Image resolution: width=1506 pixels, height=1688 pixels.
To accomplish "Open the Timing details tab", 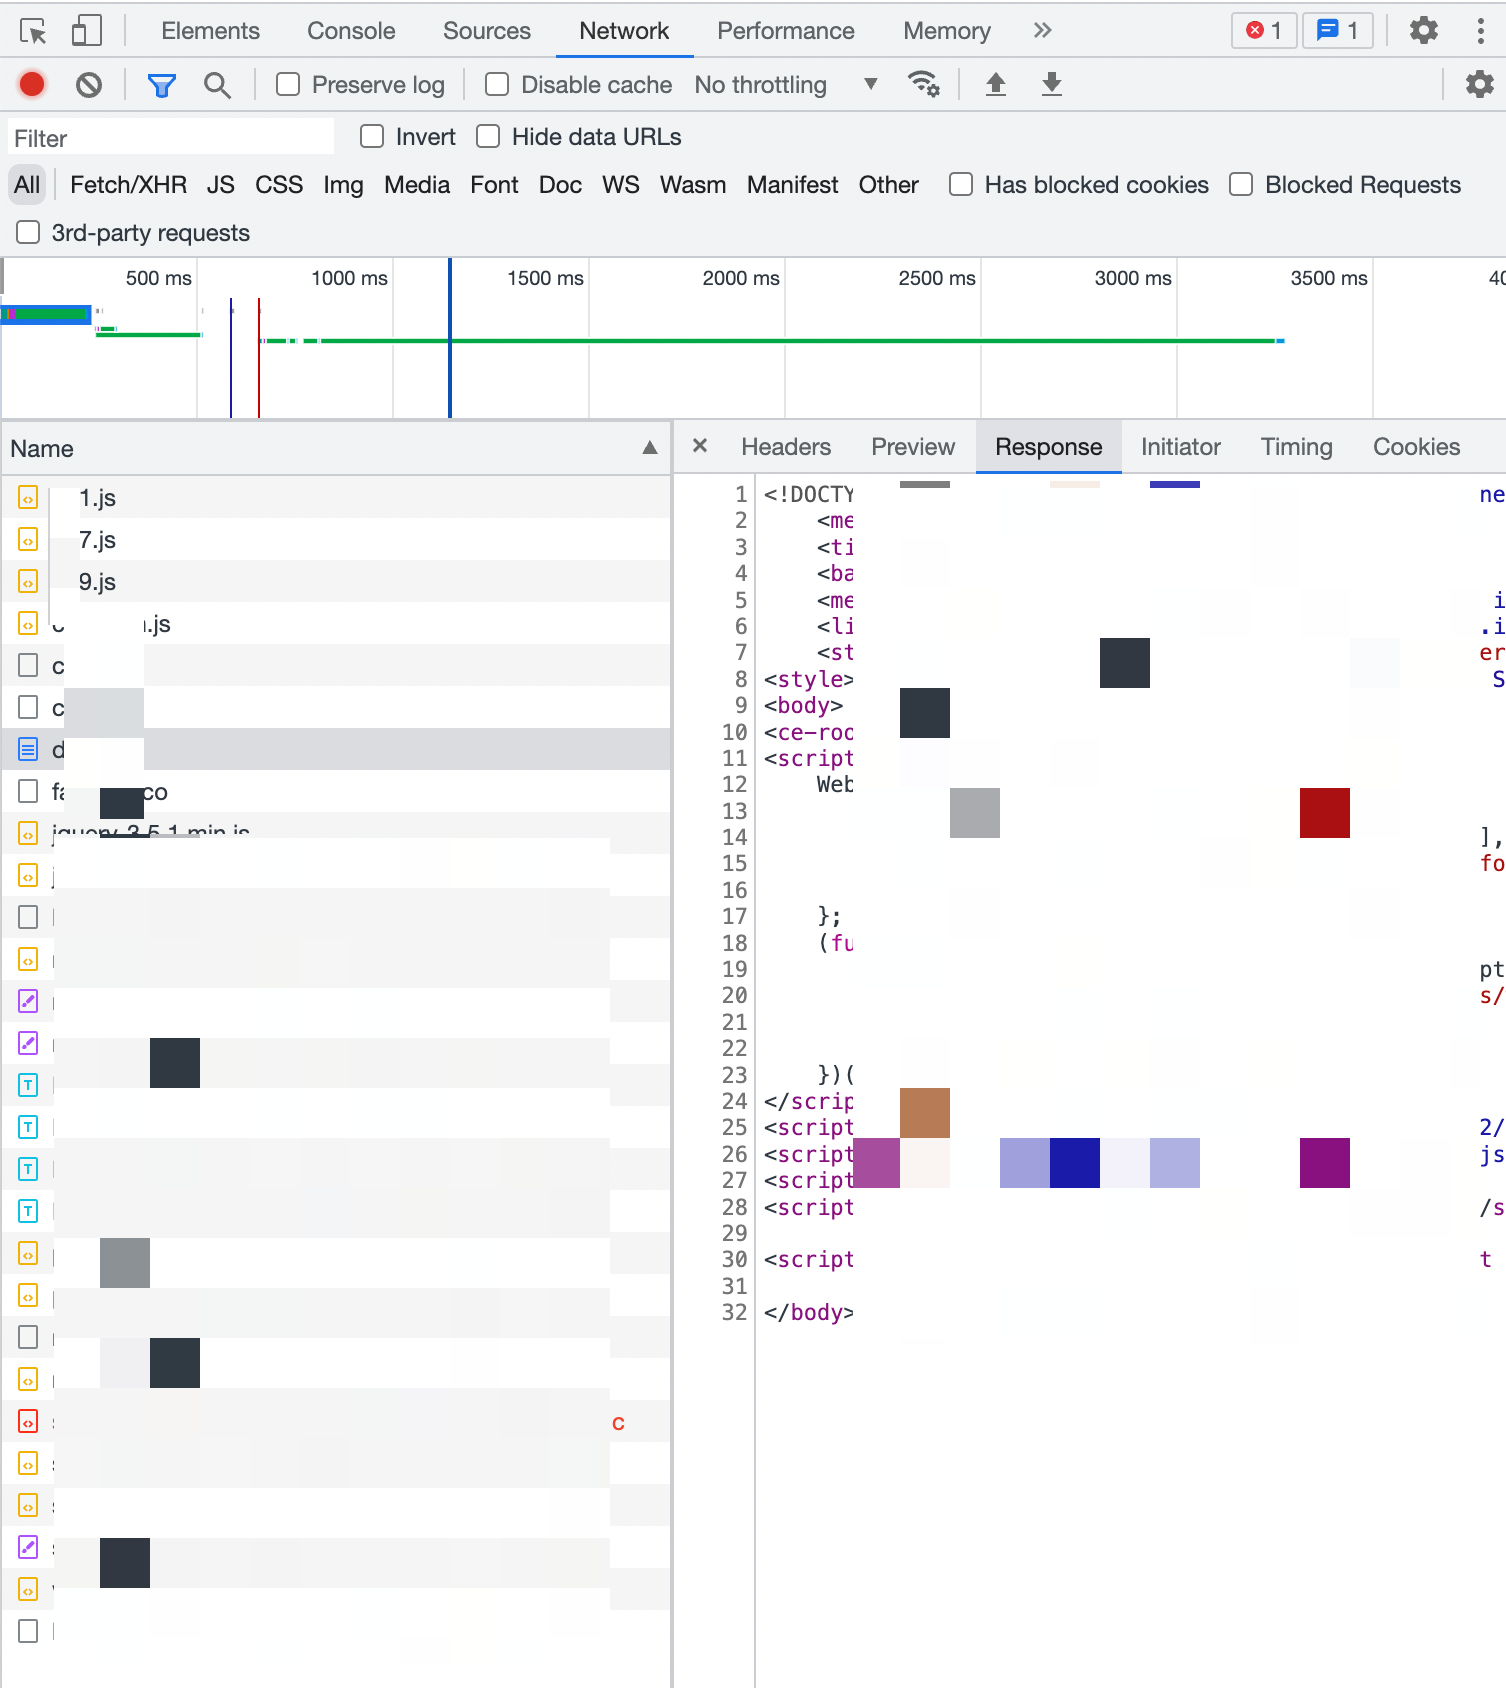I will click(x=1297, y=447).
